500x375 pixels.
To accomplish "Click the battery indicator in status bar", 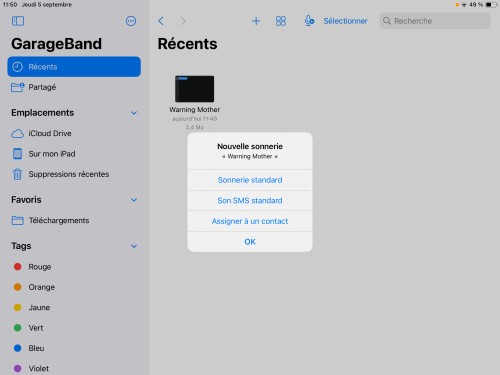I will click(491, 5).
